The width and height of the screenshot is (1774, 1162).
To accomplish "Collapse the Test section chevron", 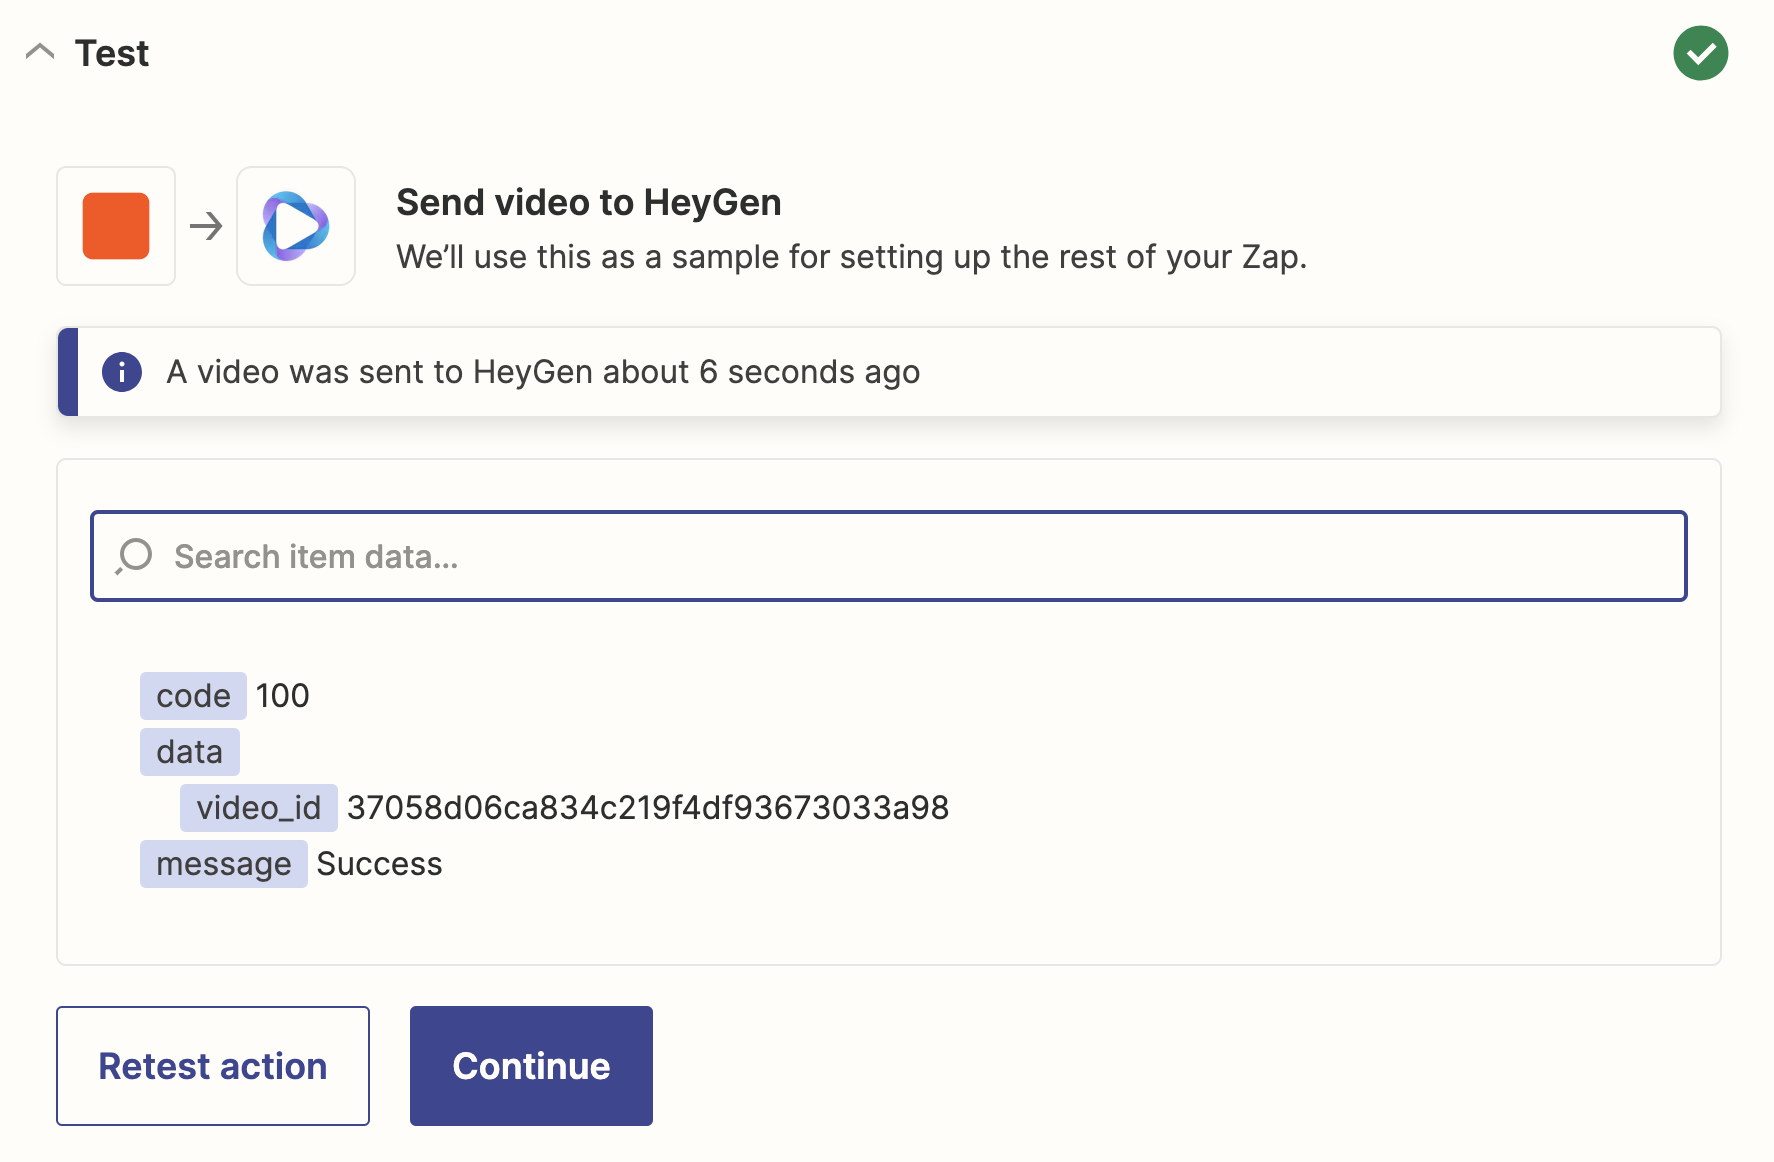I will click(x=40, y=52).
